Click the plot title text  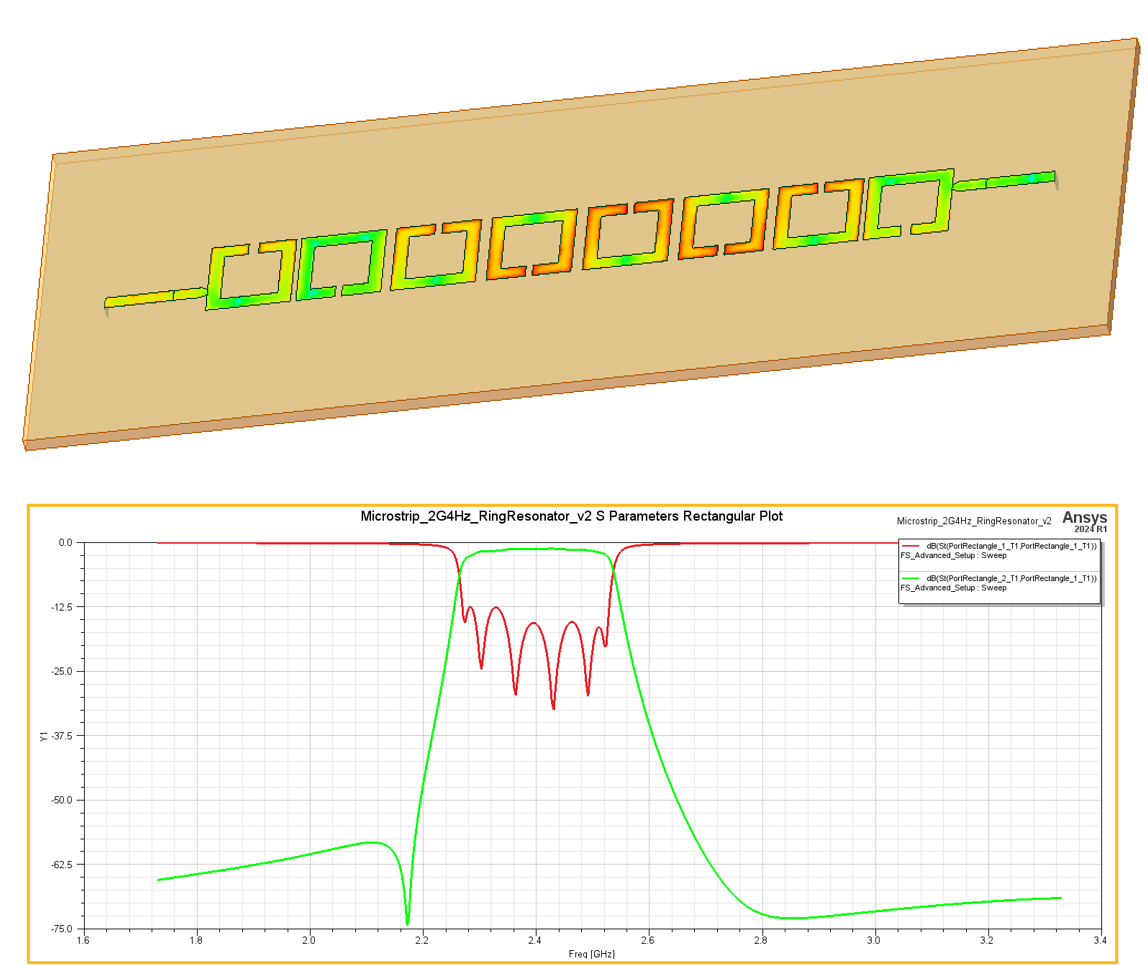tap(573, 517)
